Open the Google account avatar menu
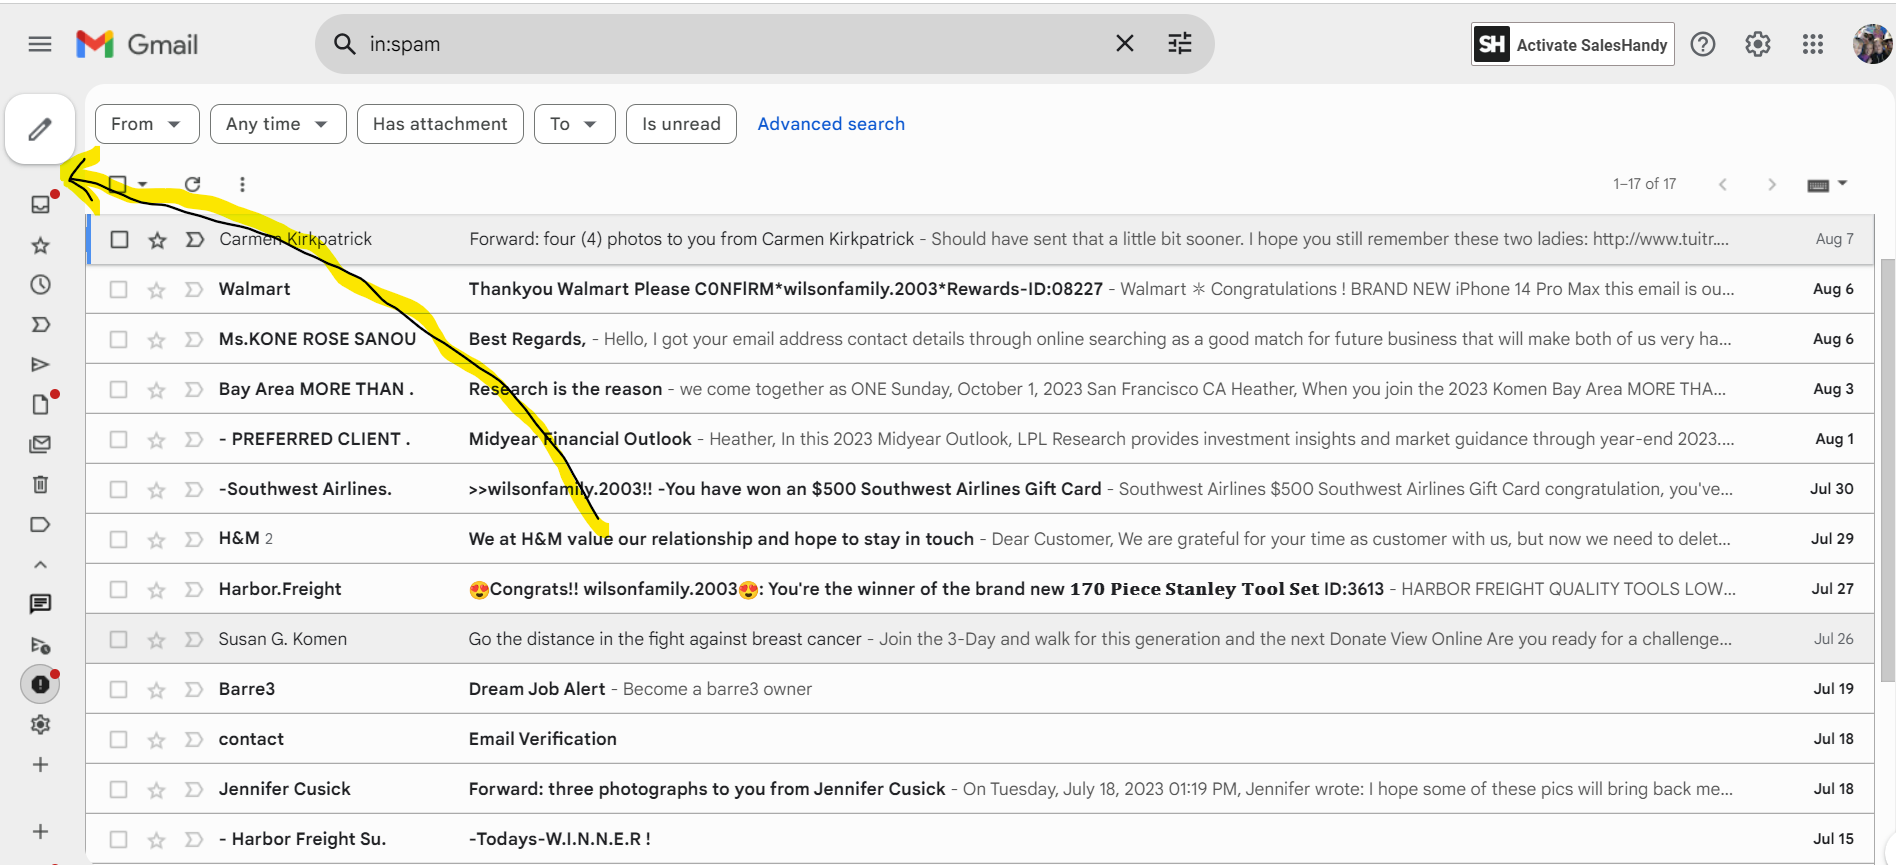This screenshot has width=1896, height=865. click(1872, 44)
